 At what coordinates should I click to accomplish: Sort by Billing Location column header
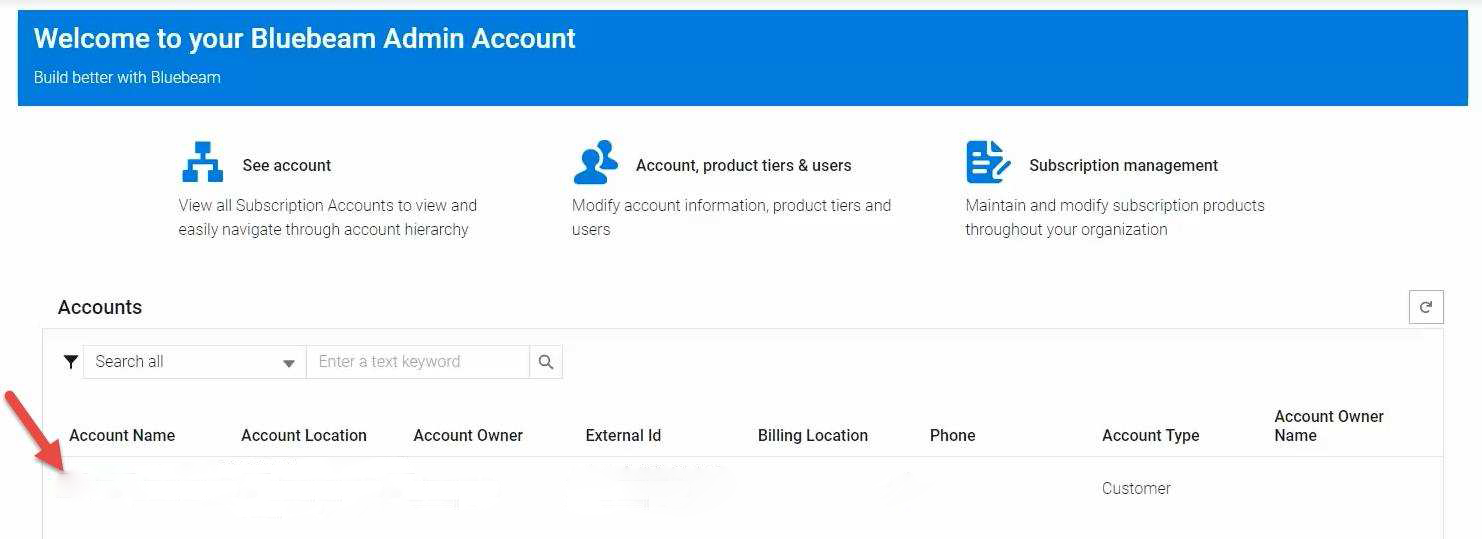point(812,436)
